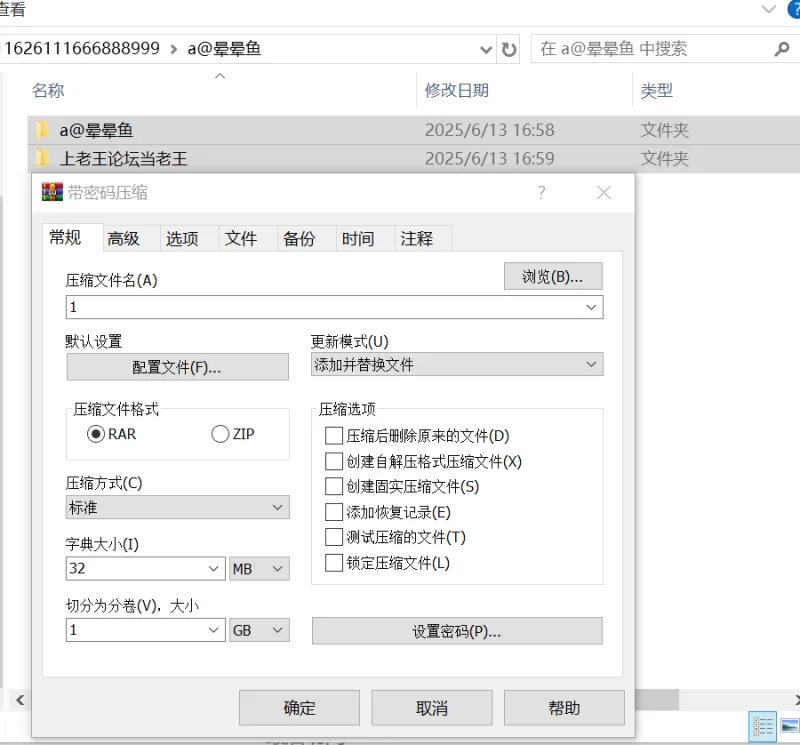
Task: Click the search magnifier icon in Explorer
Action: [781, 49]
